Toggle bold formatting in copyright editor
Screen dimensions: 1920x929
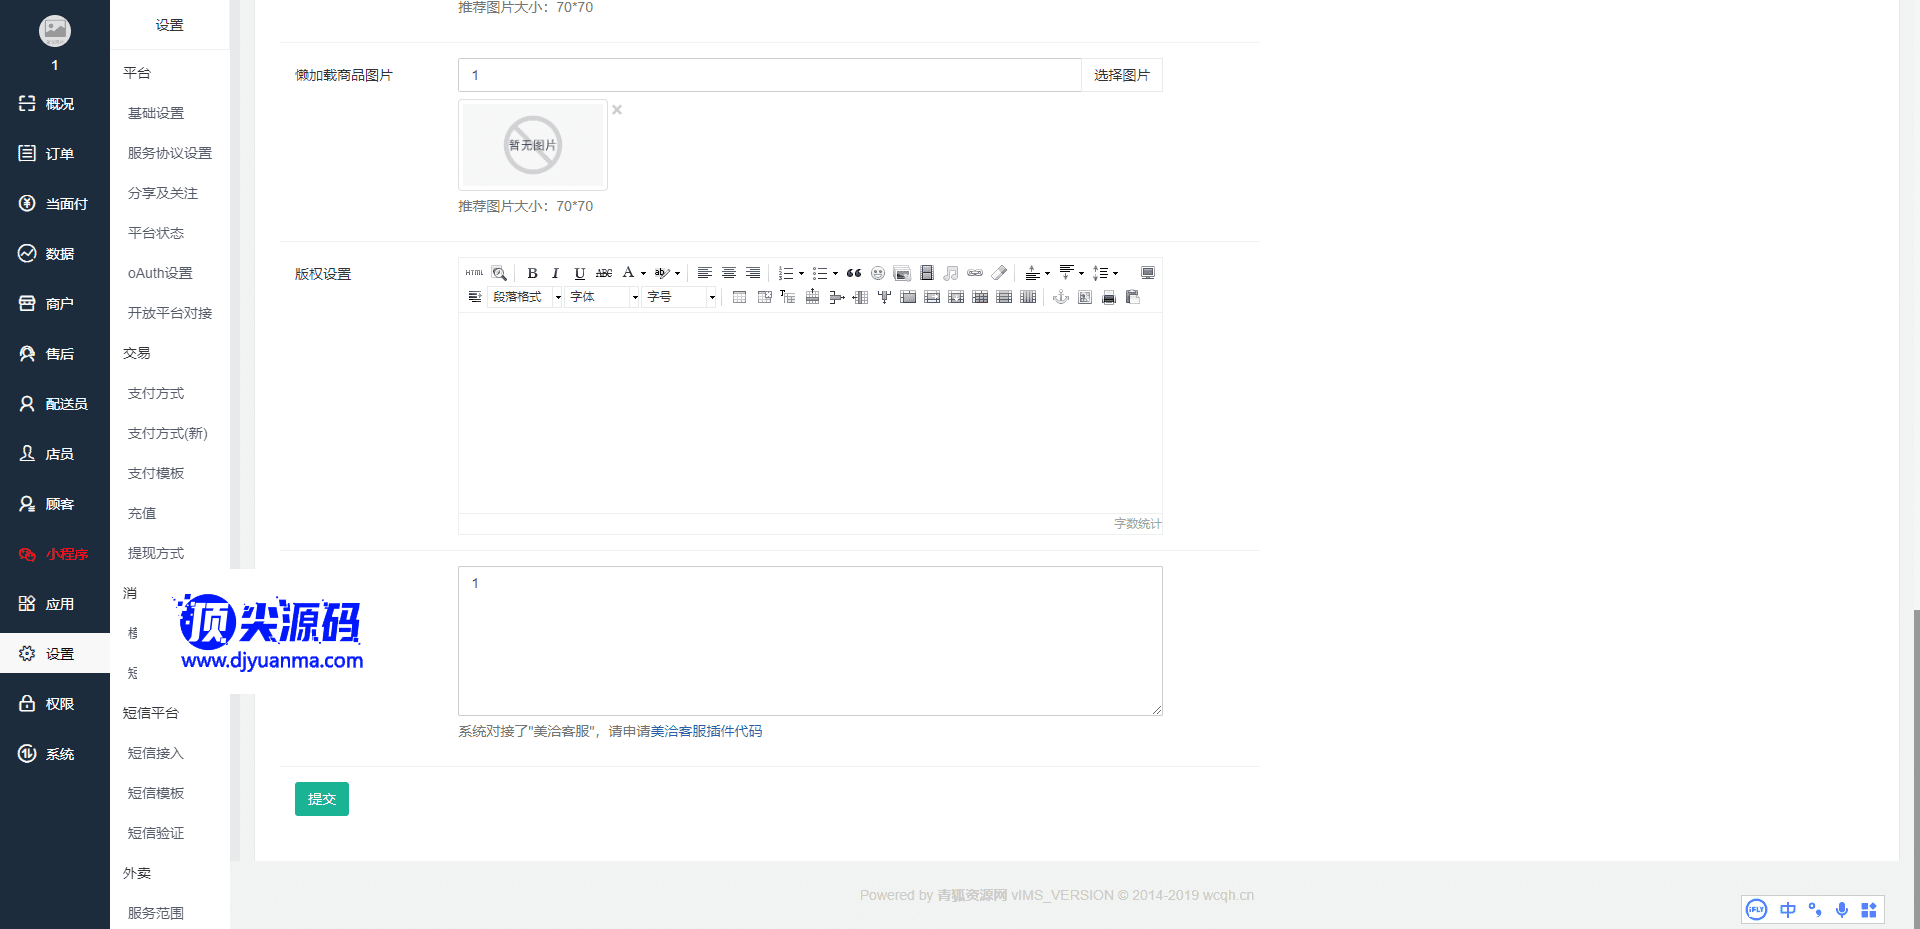coord(532,273)
